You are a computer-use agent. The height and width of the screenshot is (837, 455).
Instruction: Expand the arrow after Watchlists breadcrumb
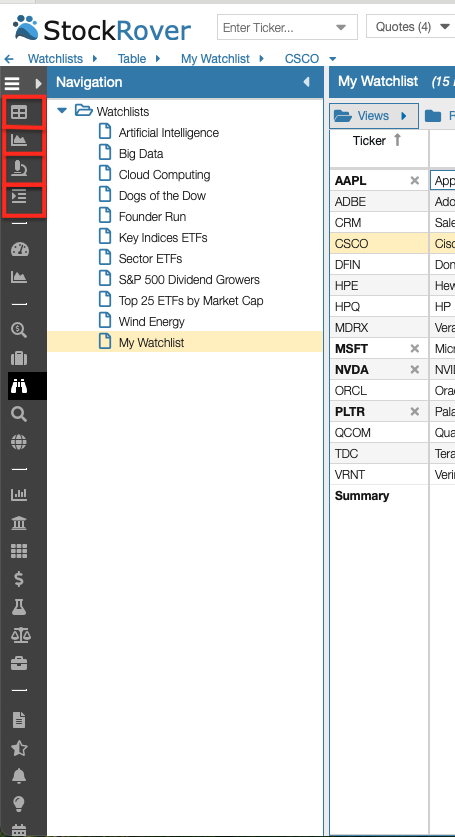point(95,59)
